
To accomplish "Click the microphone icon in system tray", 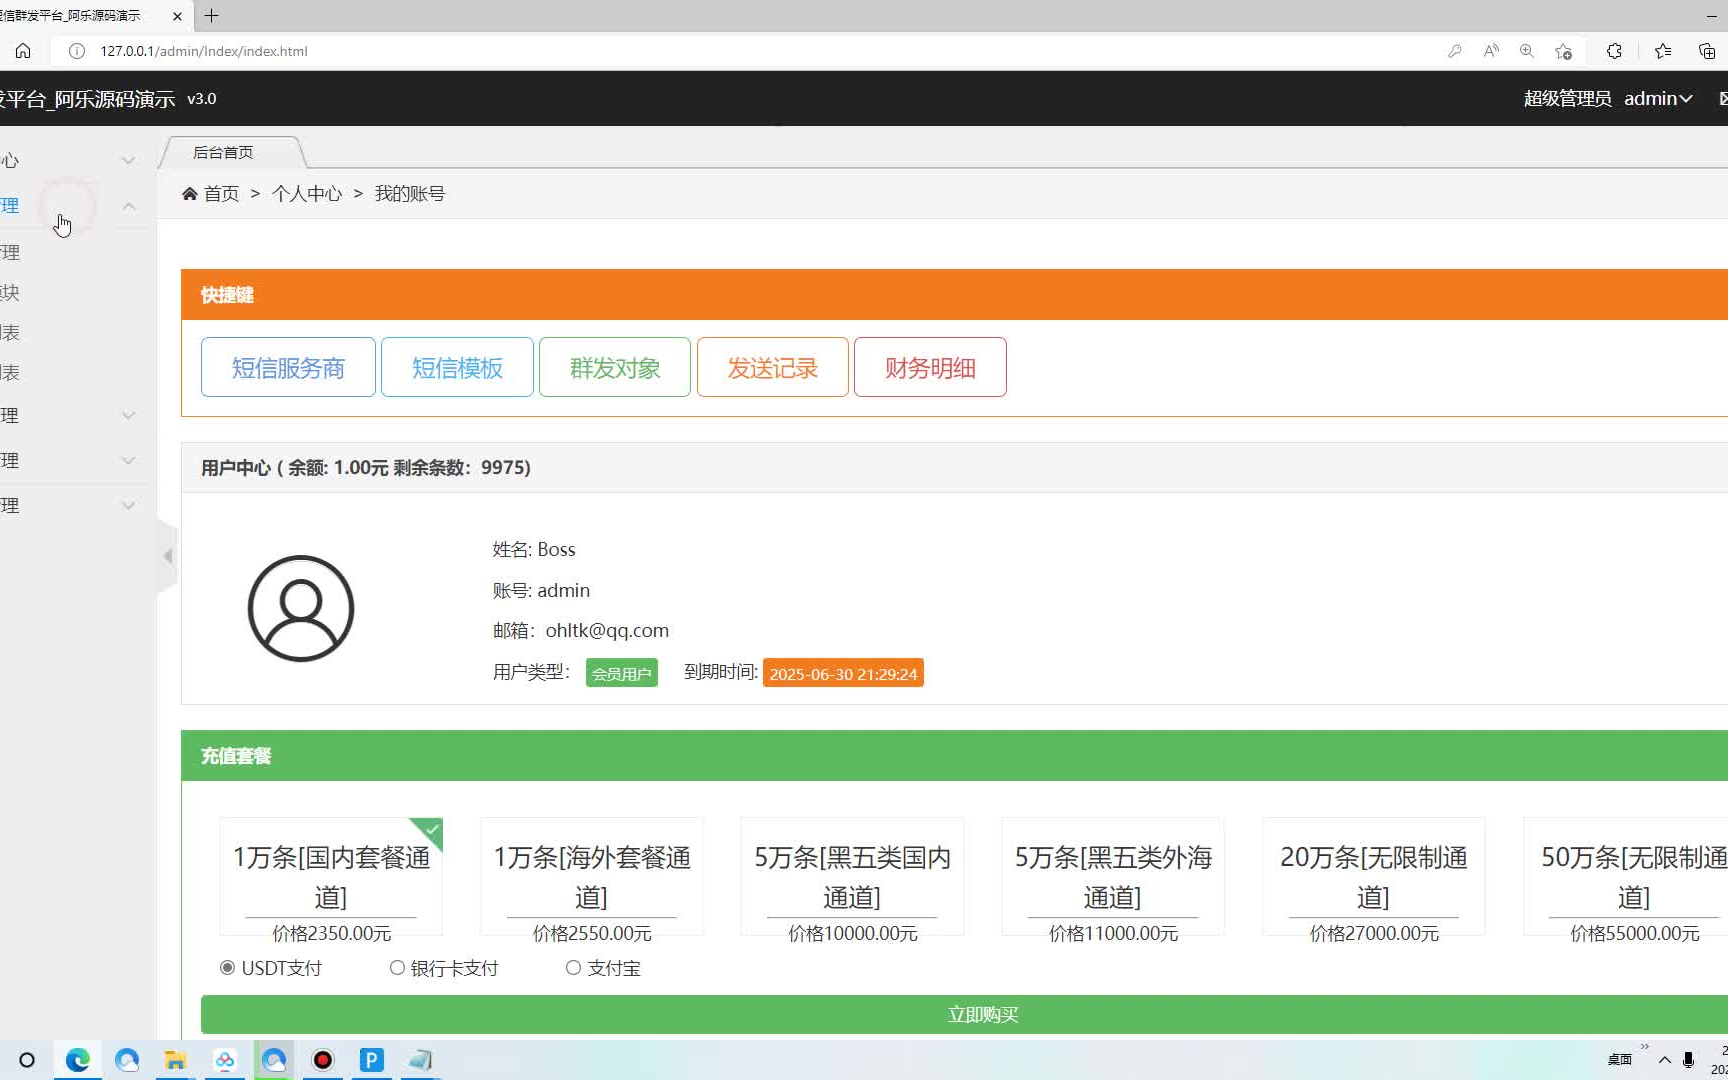I will [x=1689, y=1060].
